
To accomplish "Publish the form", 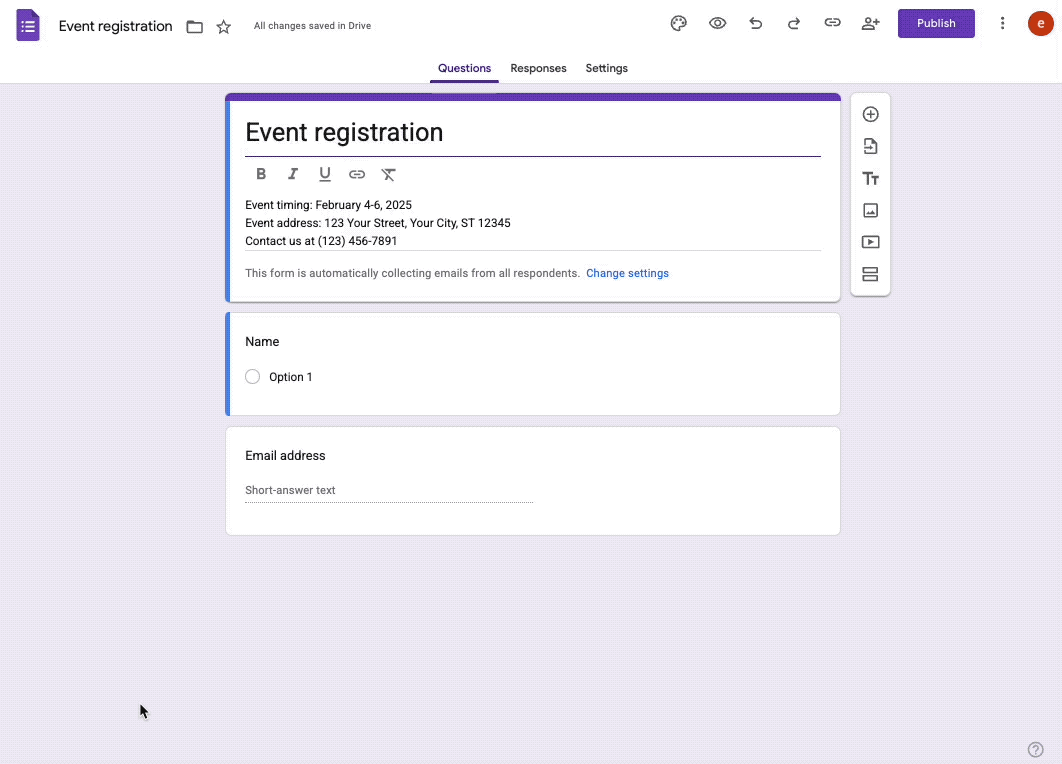I will 936,22.
